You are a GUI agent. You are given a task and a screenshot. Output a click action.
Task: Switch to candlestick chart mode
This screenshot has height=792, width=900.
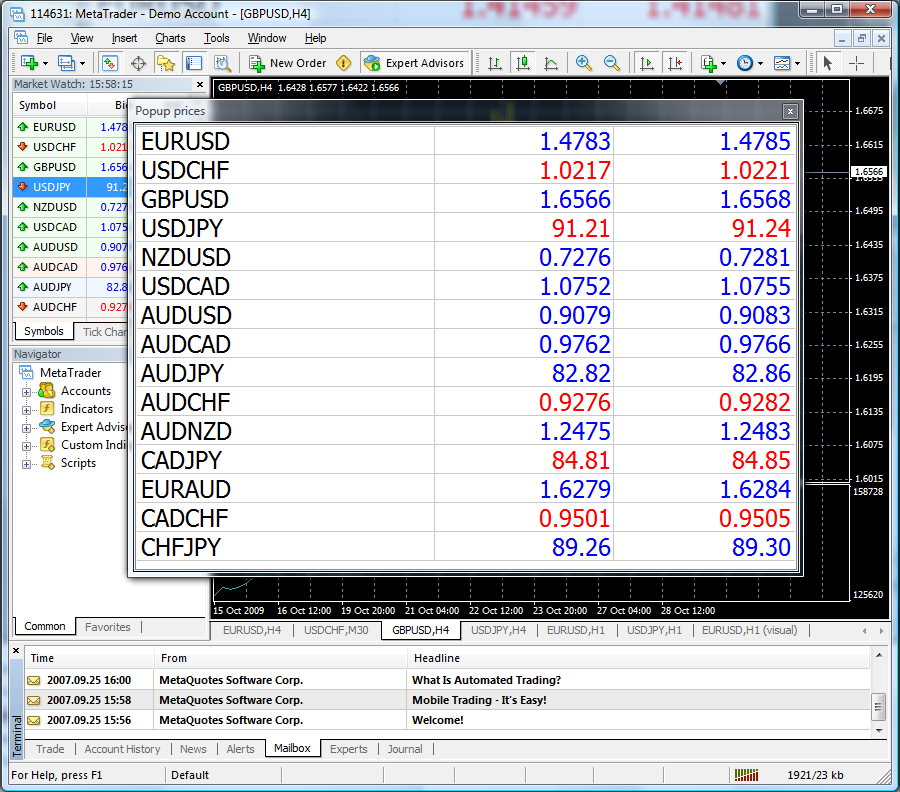coord(522,63)
